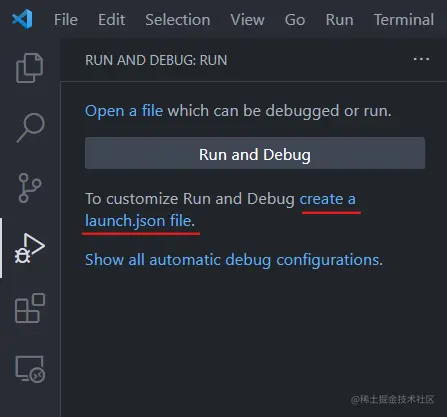Click the Run and Debug button
The image size is (447, 417).
(255, 153)
